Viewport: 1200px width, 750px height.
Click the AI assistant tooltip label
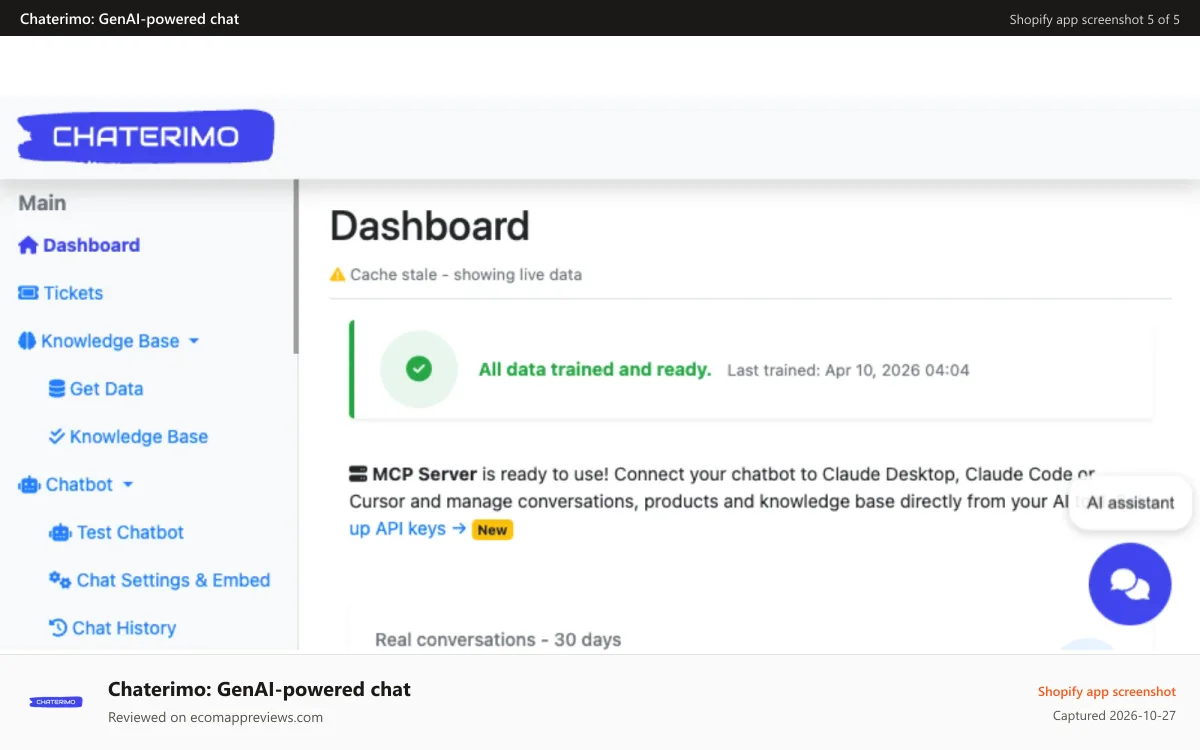point(1130,503)
